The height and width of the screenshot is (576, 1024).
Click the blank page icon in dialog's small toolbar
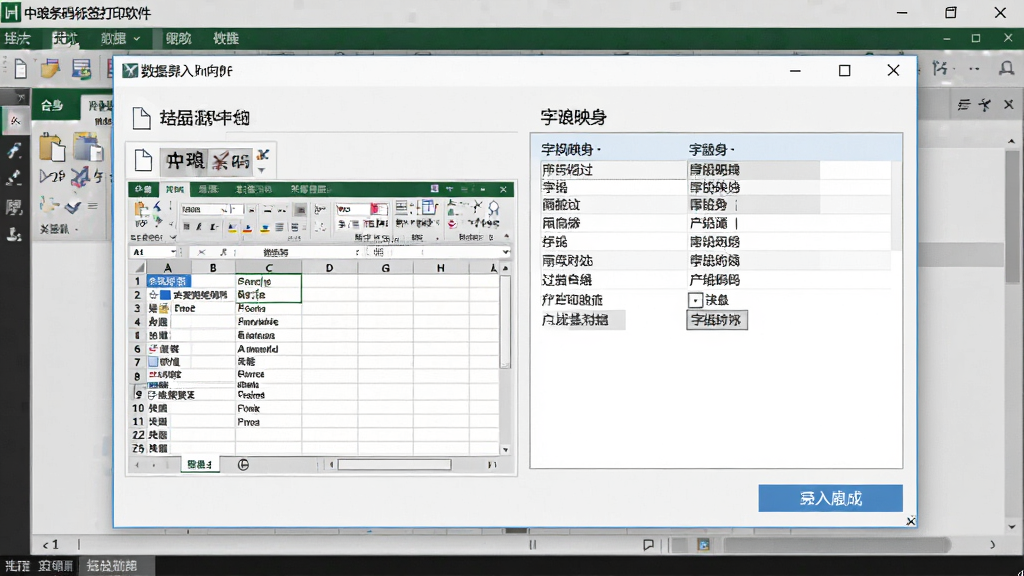click(143, 159)
